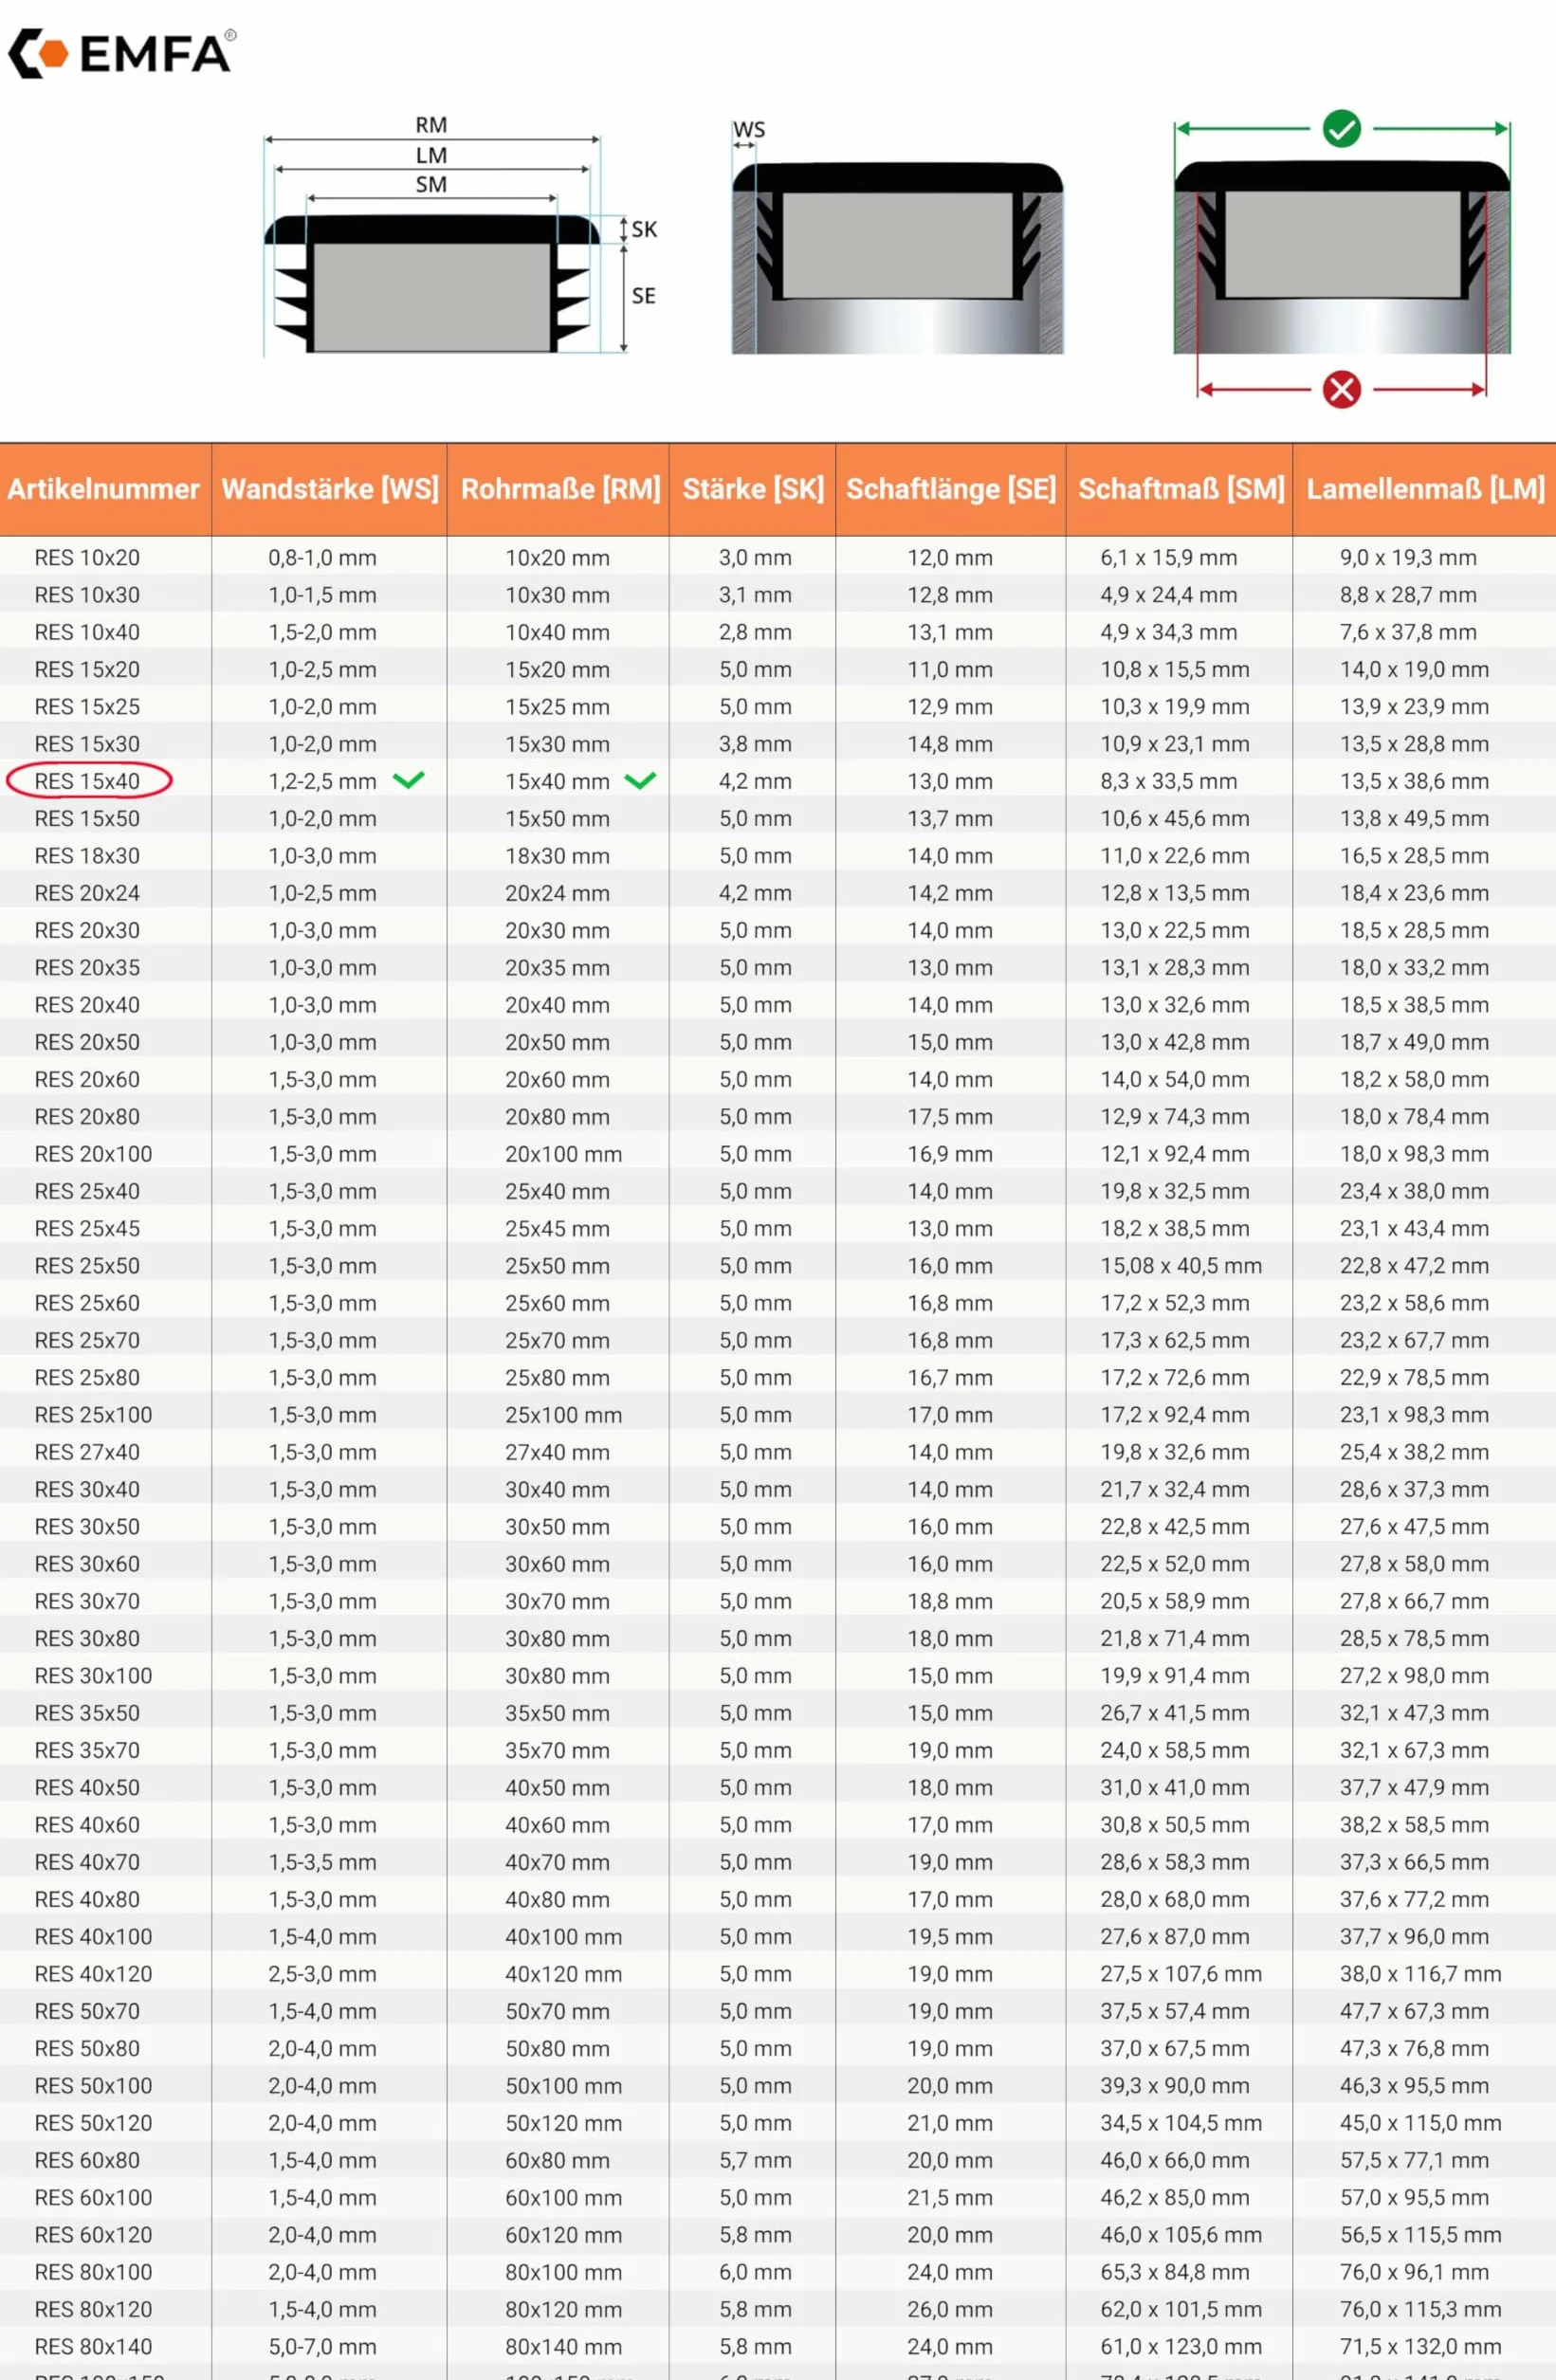Image resolution: width=1556 pixels, height=2380 pixels.
Task: Click the Lamellenmaß [LM] column header
Action: point(1425,489)
